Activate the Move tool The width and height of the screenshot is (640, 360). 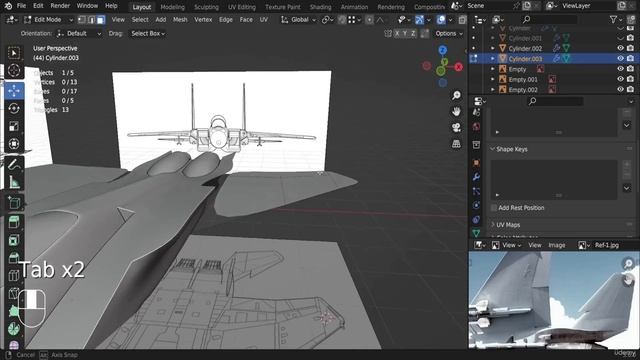pyautogui.click(x=14, y=91)
